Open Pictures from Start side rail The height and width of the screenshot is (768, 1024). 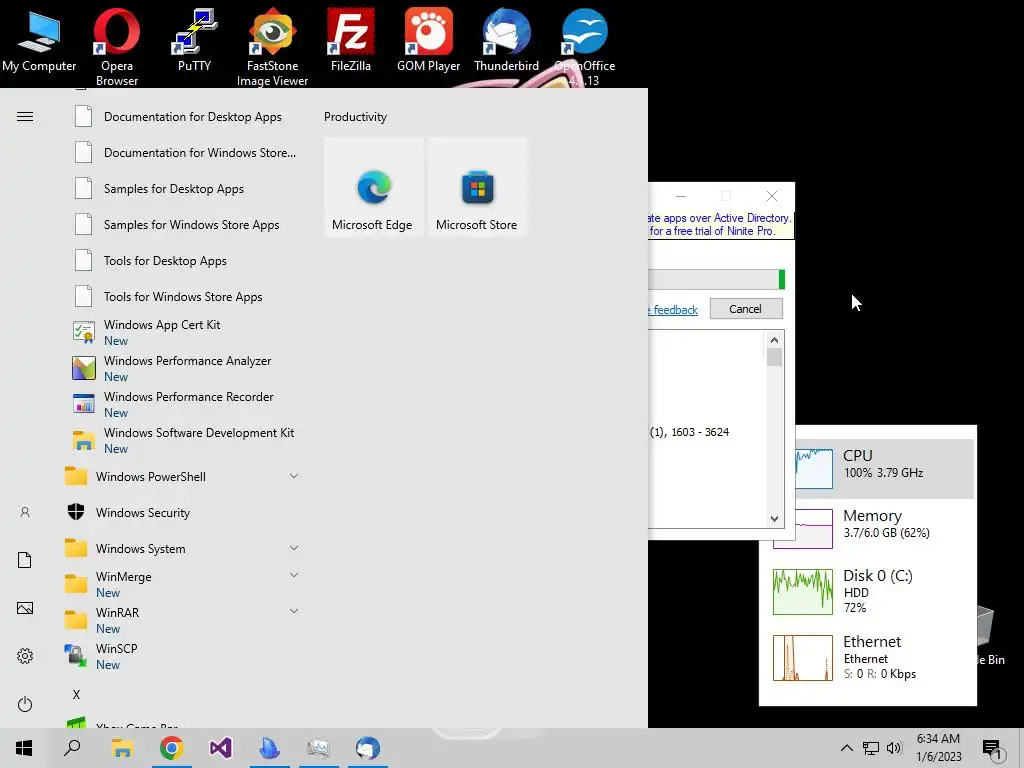(x=25, y=608)
